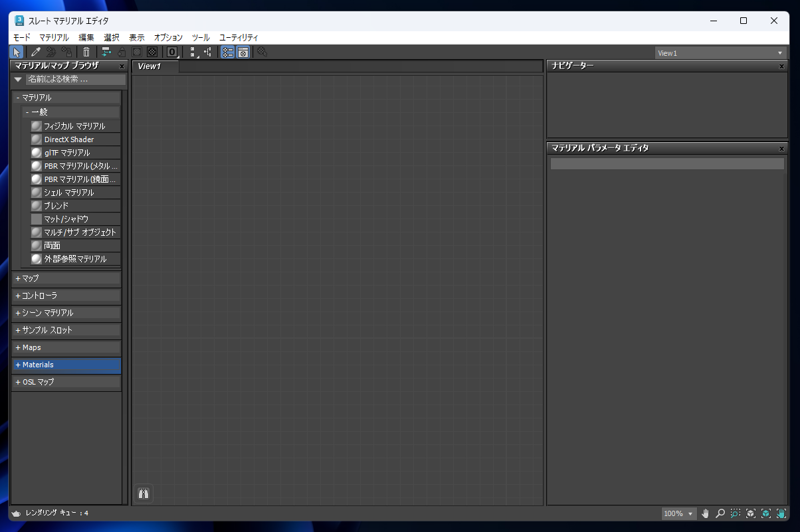
Task: Click the Move Children toolbar icon
Action: click(x=106, y=52)
